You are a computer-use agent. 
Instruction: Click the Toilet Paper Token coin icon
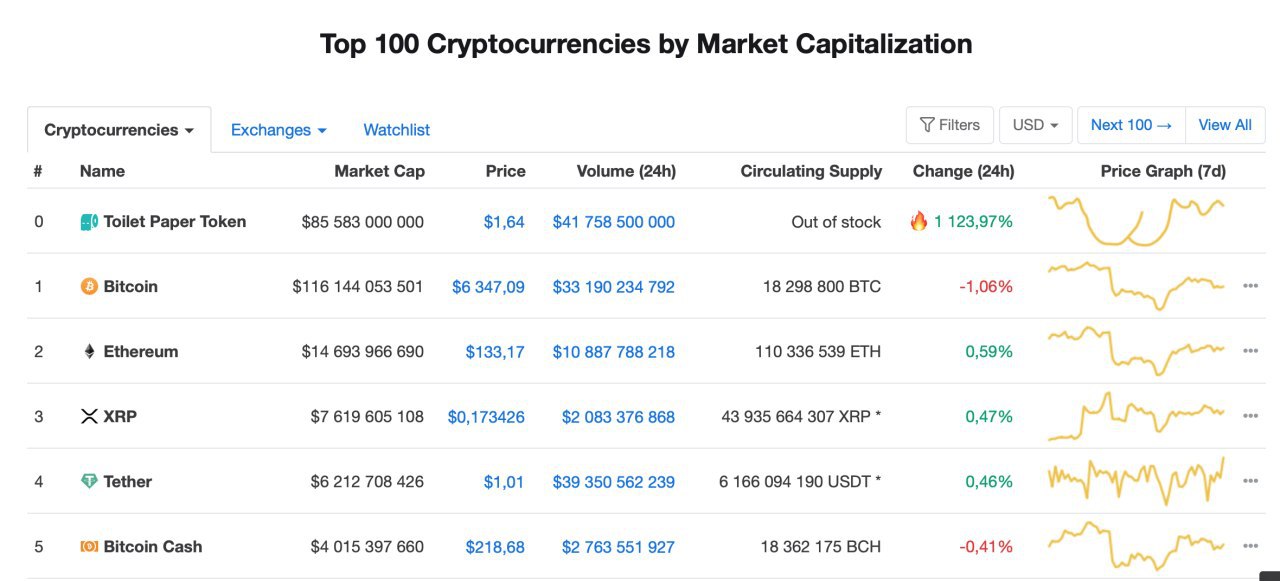(x=89, y=222)
